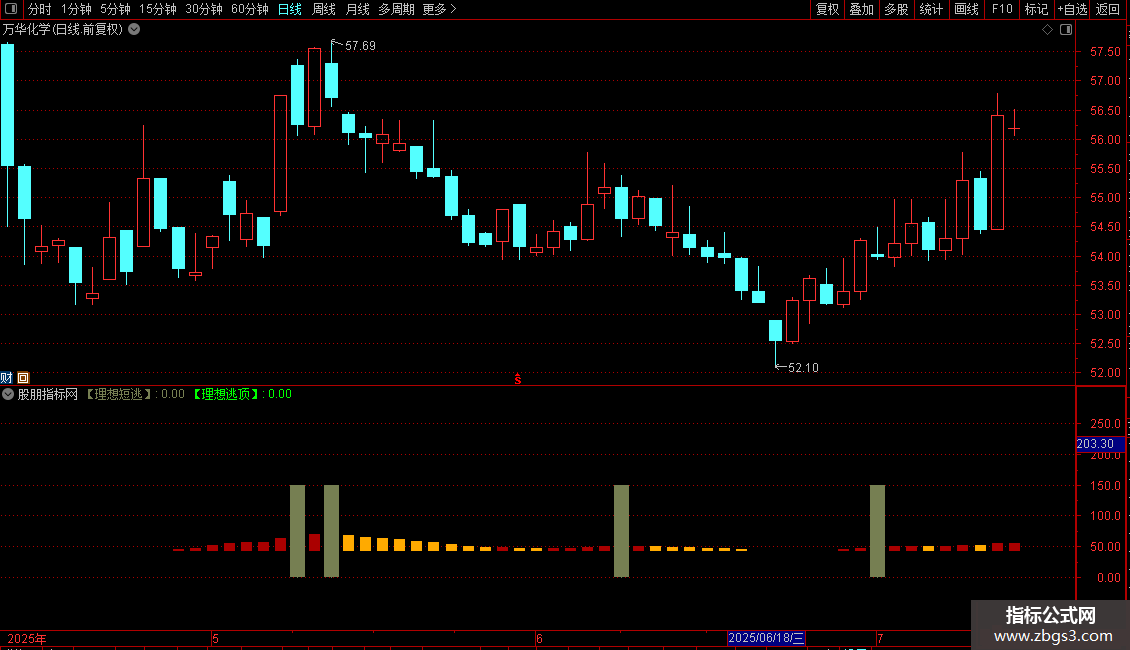Click 55.00 on price axis
The height and width of the screenshot is (650, 1130).
pyautogui.click(x=1105, y=198)
